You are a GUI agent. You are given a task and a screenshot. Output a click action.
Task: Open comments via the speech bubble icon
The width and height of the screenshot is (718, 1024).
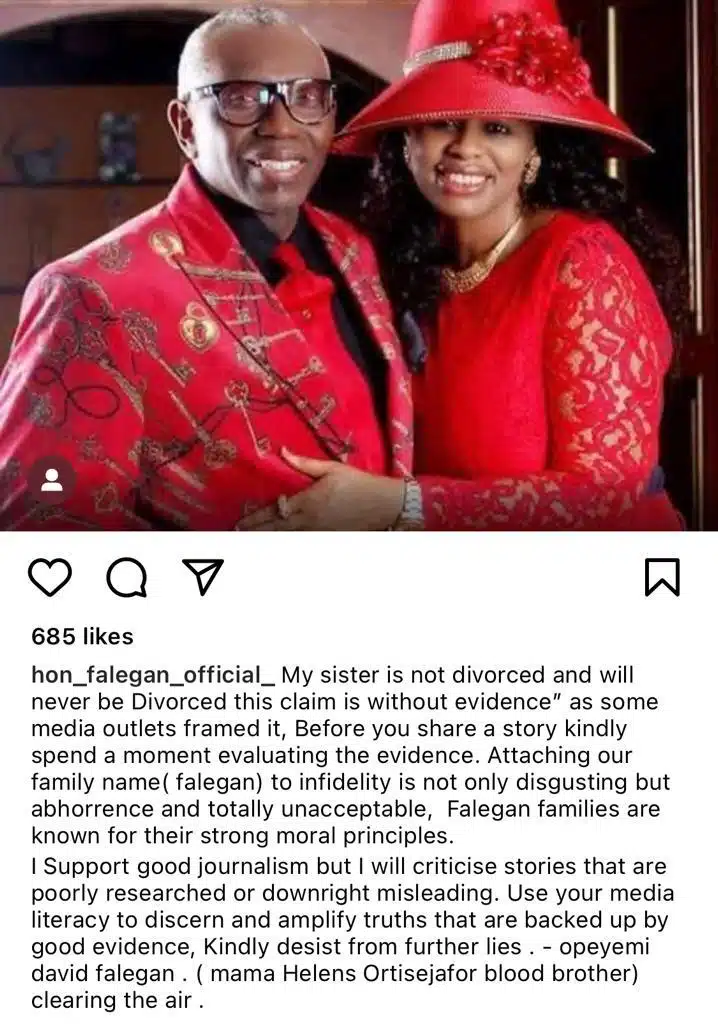click(x=127, y=578)
